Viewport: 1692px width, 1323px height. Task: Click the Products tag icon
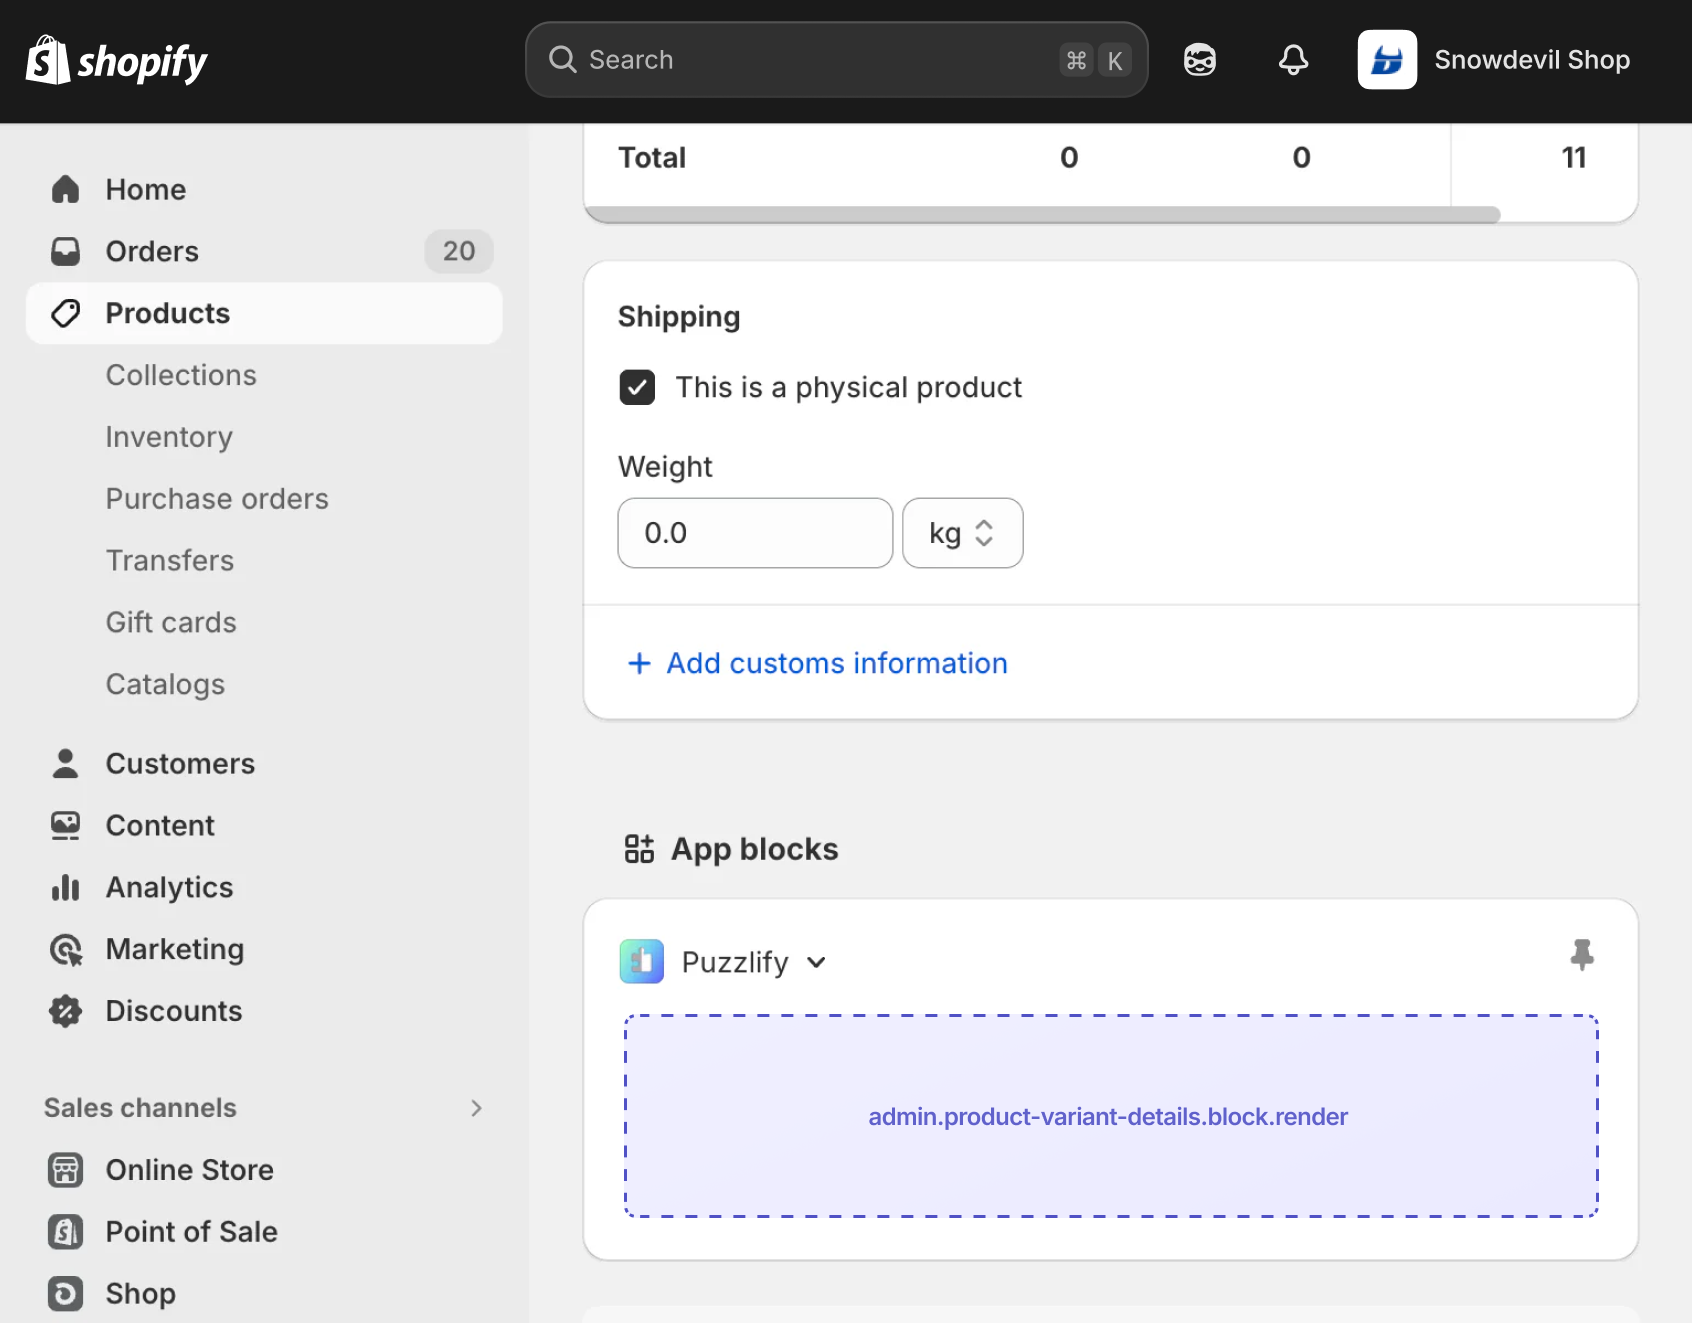(x=65, y=313)
